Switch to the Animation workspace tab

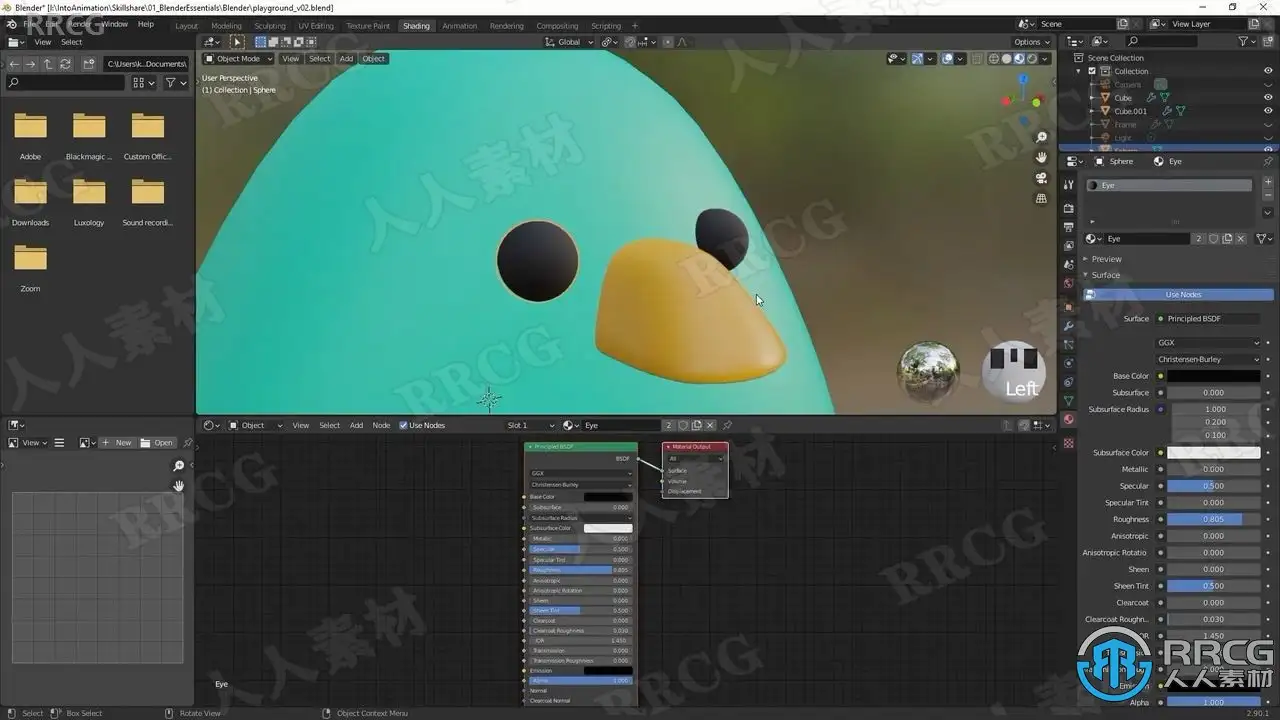coord(460,26)
